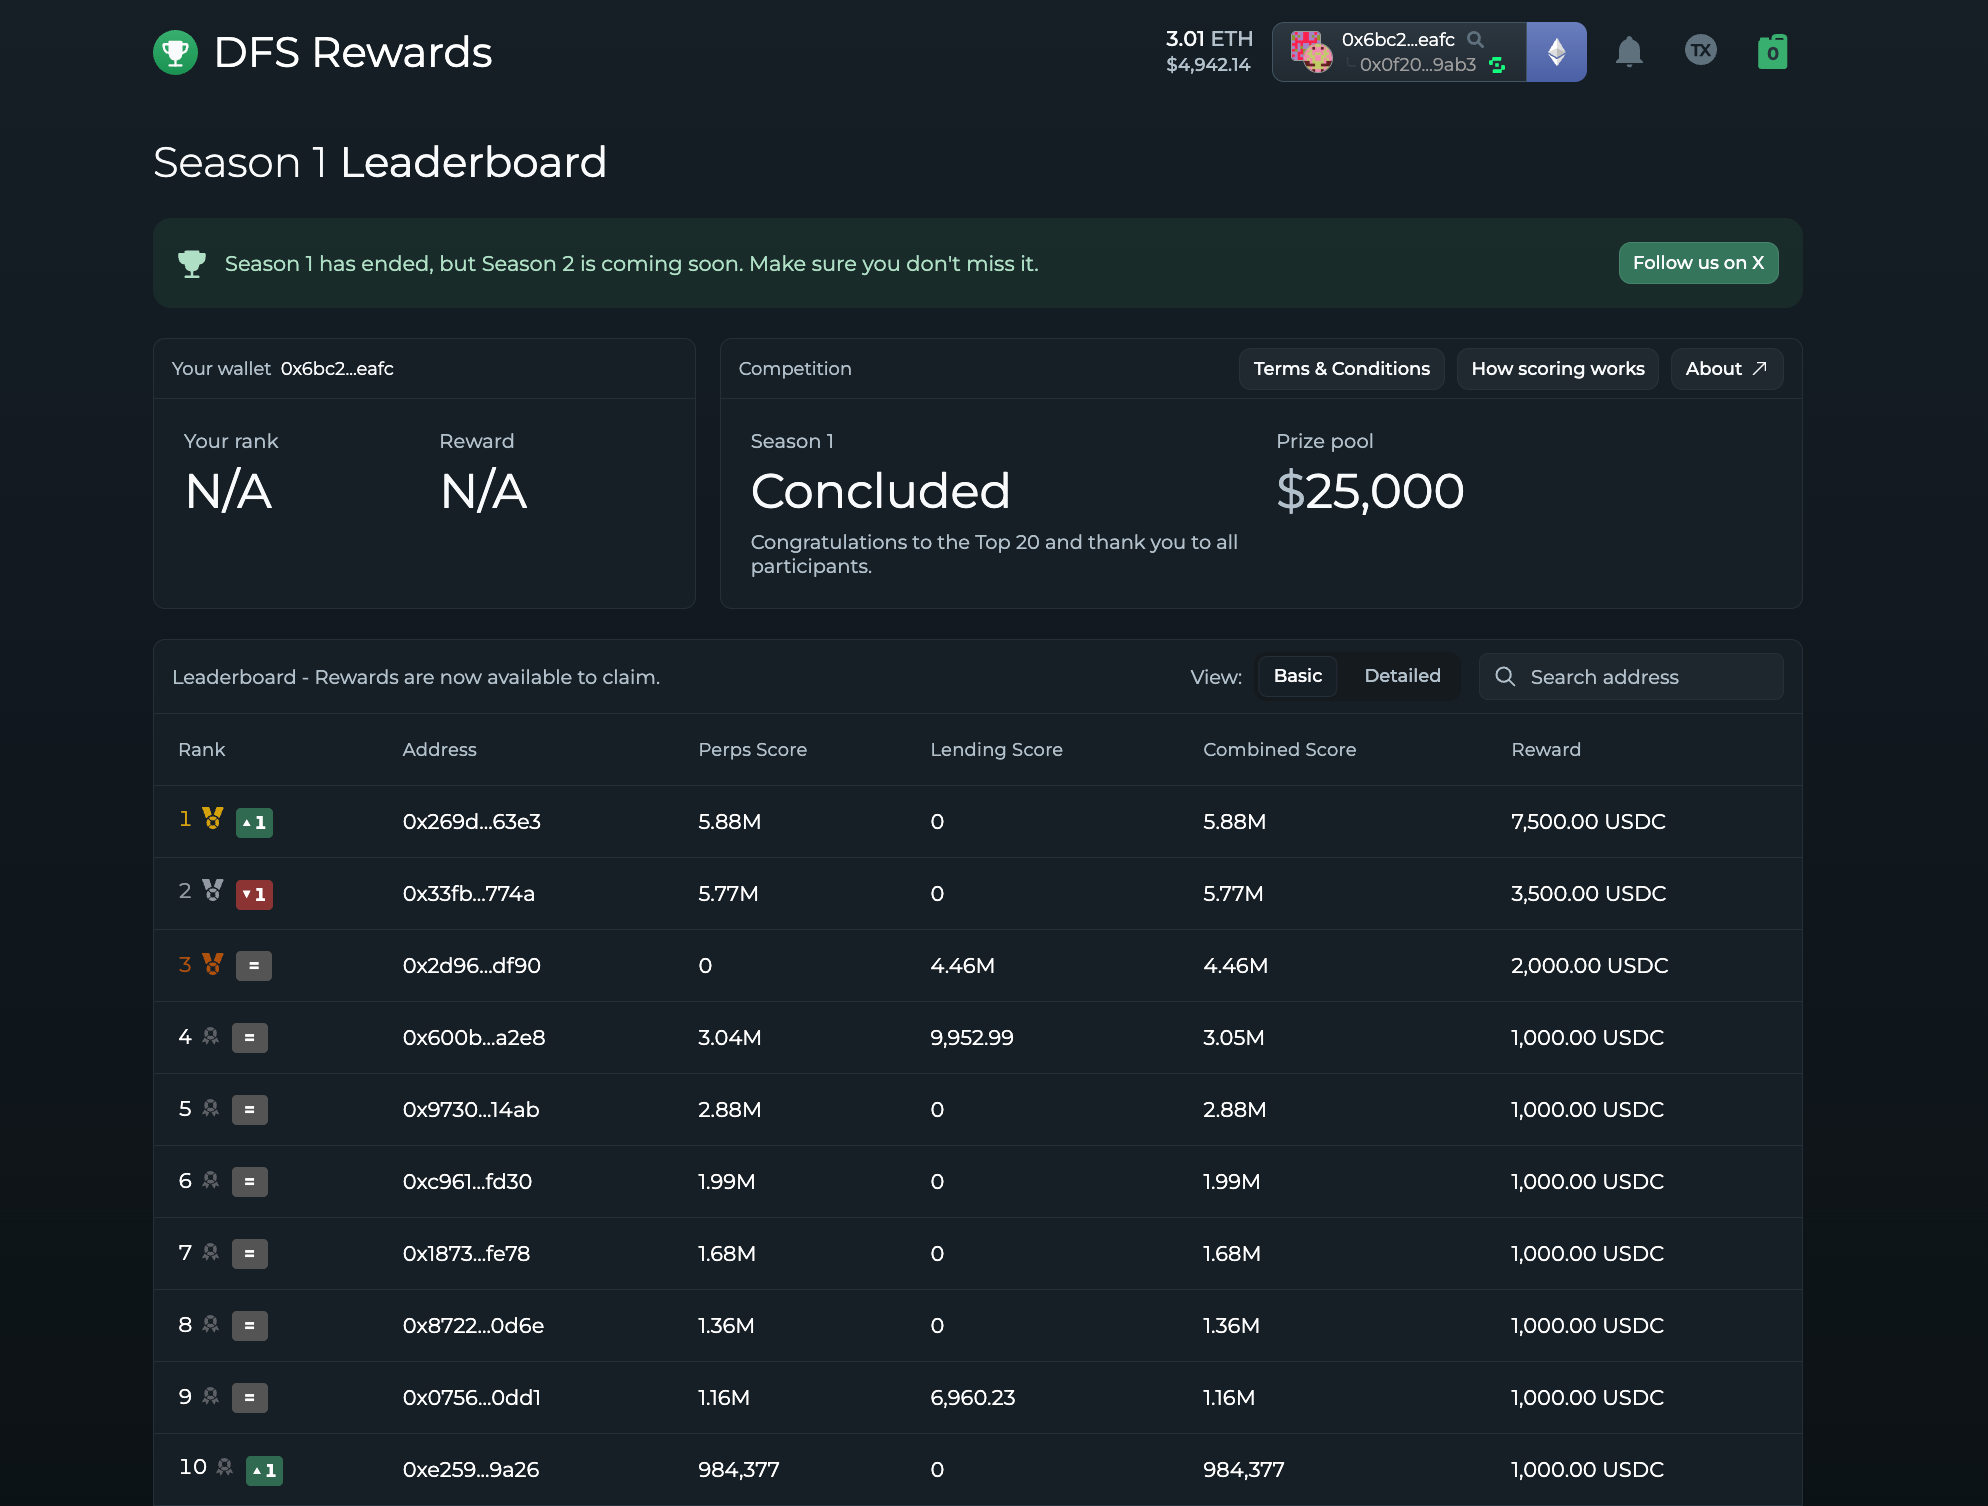Click the wallet avatar image
The height and width of the screenshot is (1506, 1988).
point(1311,51)
